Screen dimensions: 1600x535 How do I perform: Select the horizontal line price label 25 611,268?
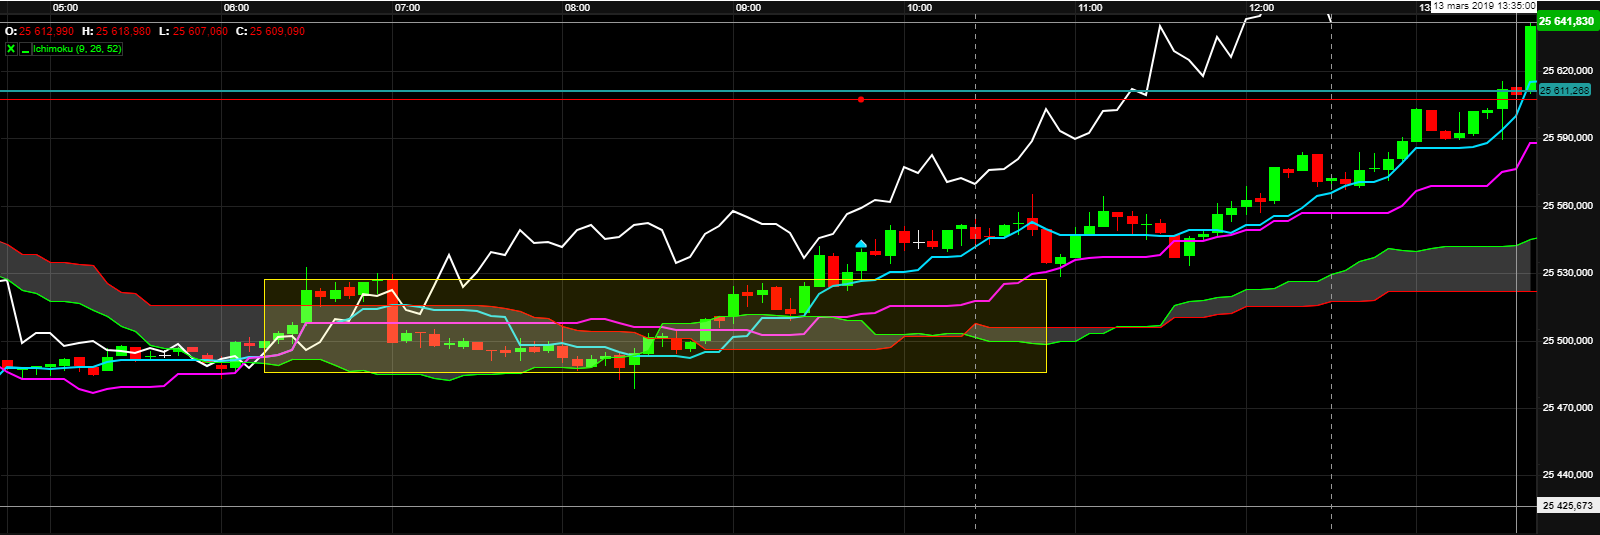(x=1565, y=90)
